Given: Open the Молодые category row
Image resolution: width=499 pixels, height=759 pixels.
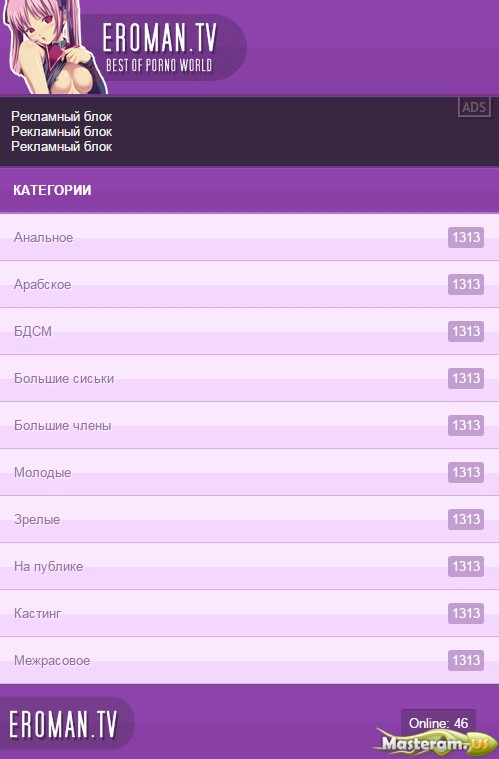Looking at the screenshot, I should click(249, 472).
